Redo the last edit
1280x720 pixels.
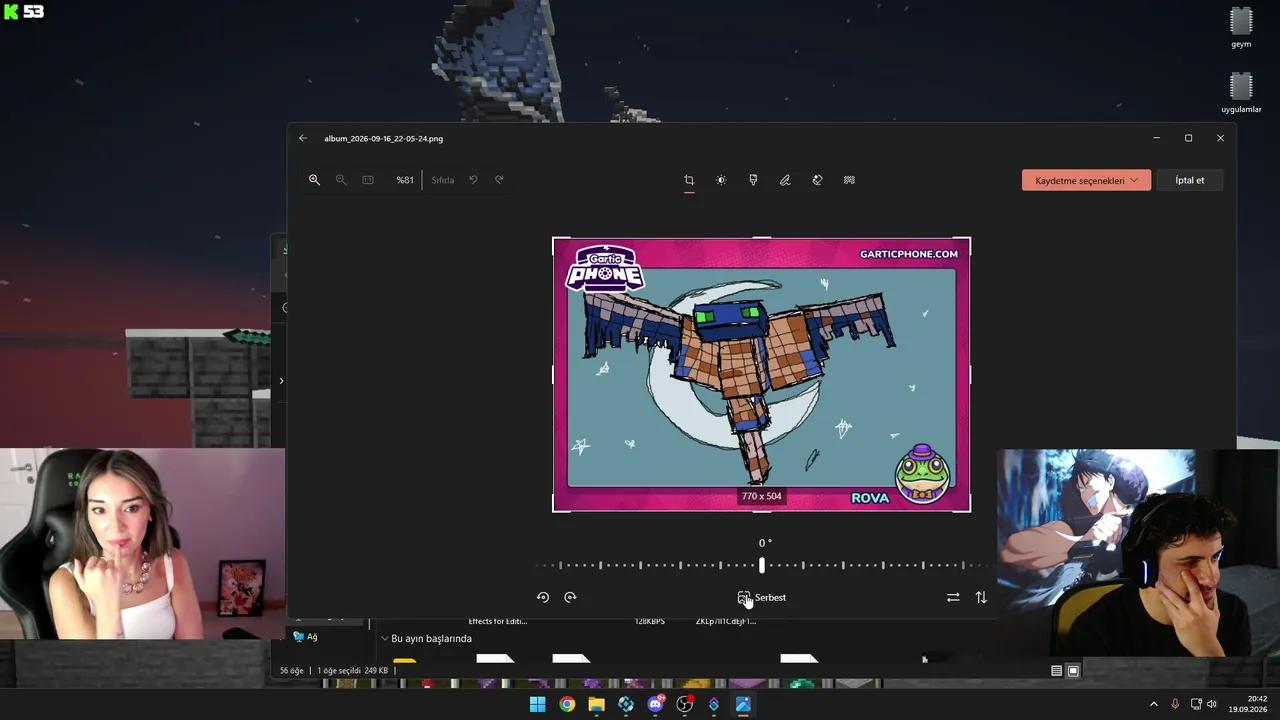[x=499, y=180]
